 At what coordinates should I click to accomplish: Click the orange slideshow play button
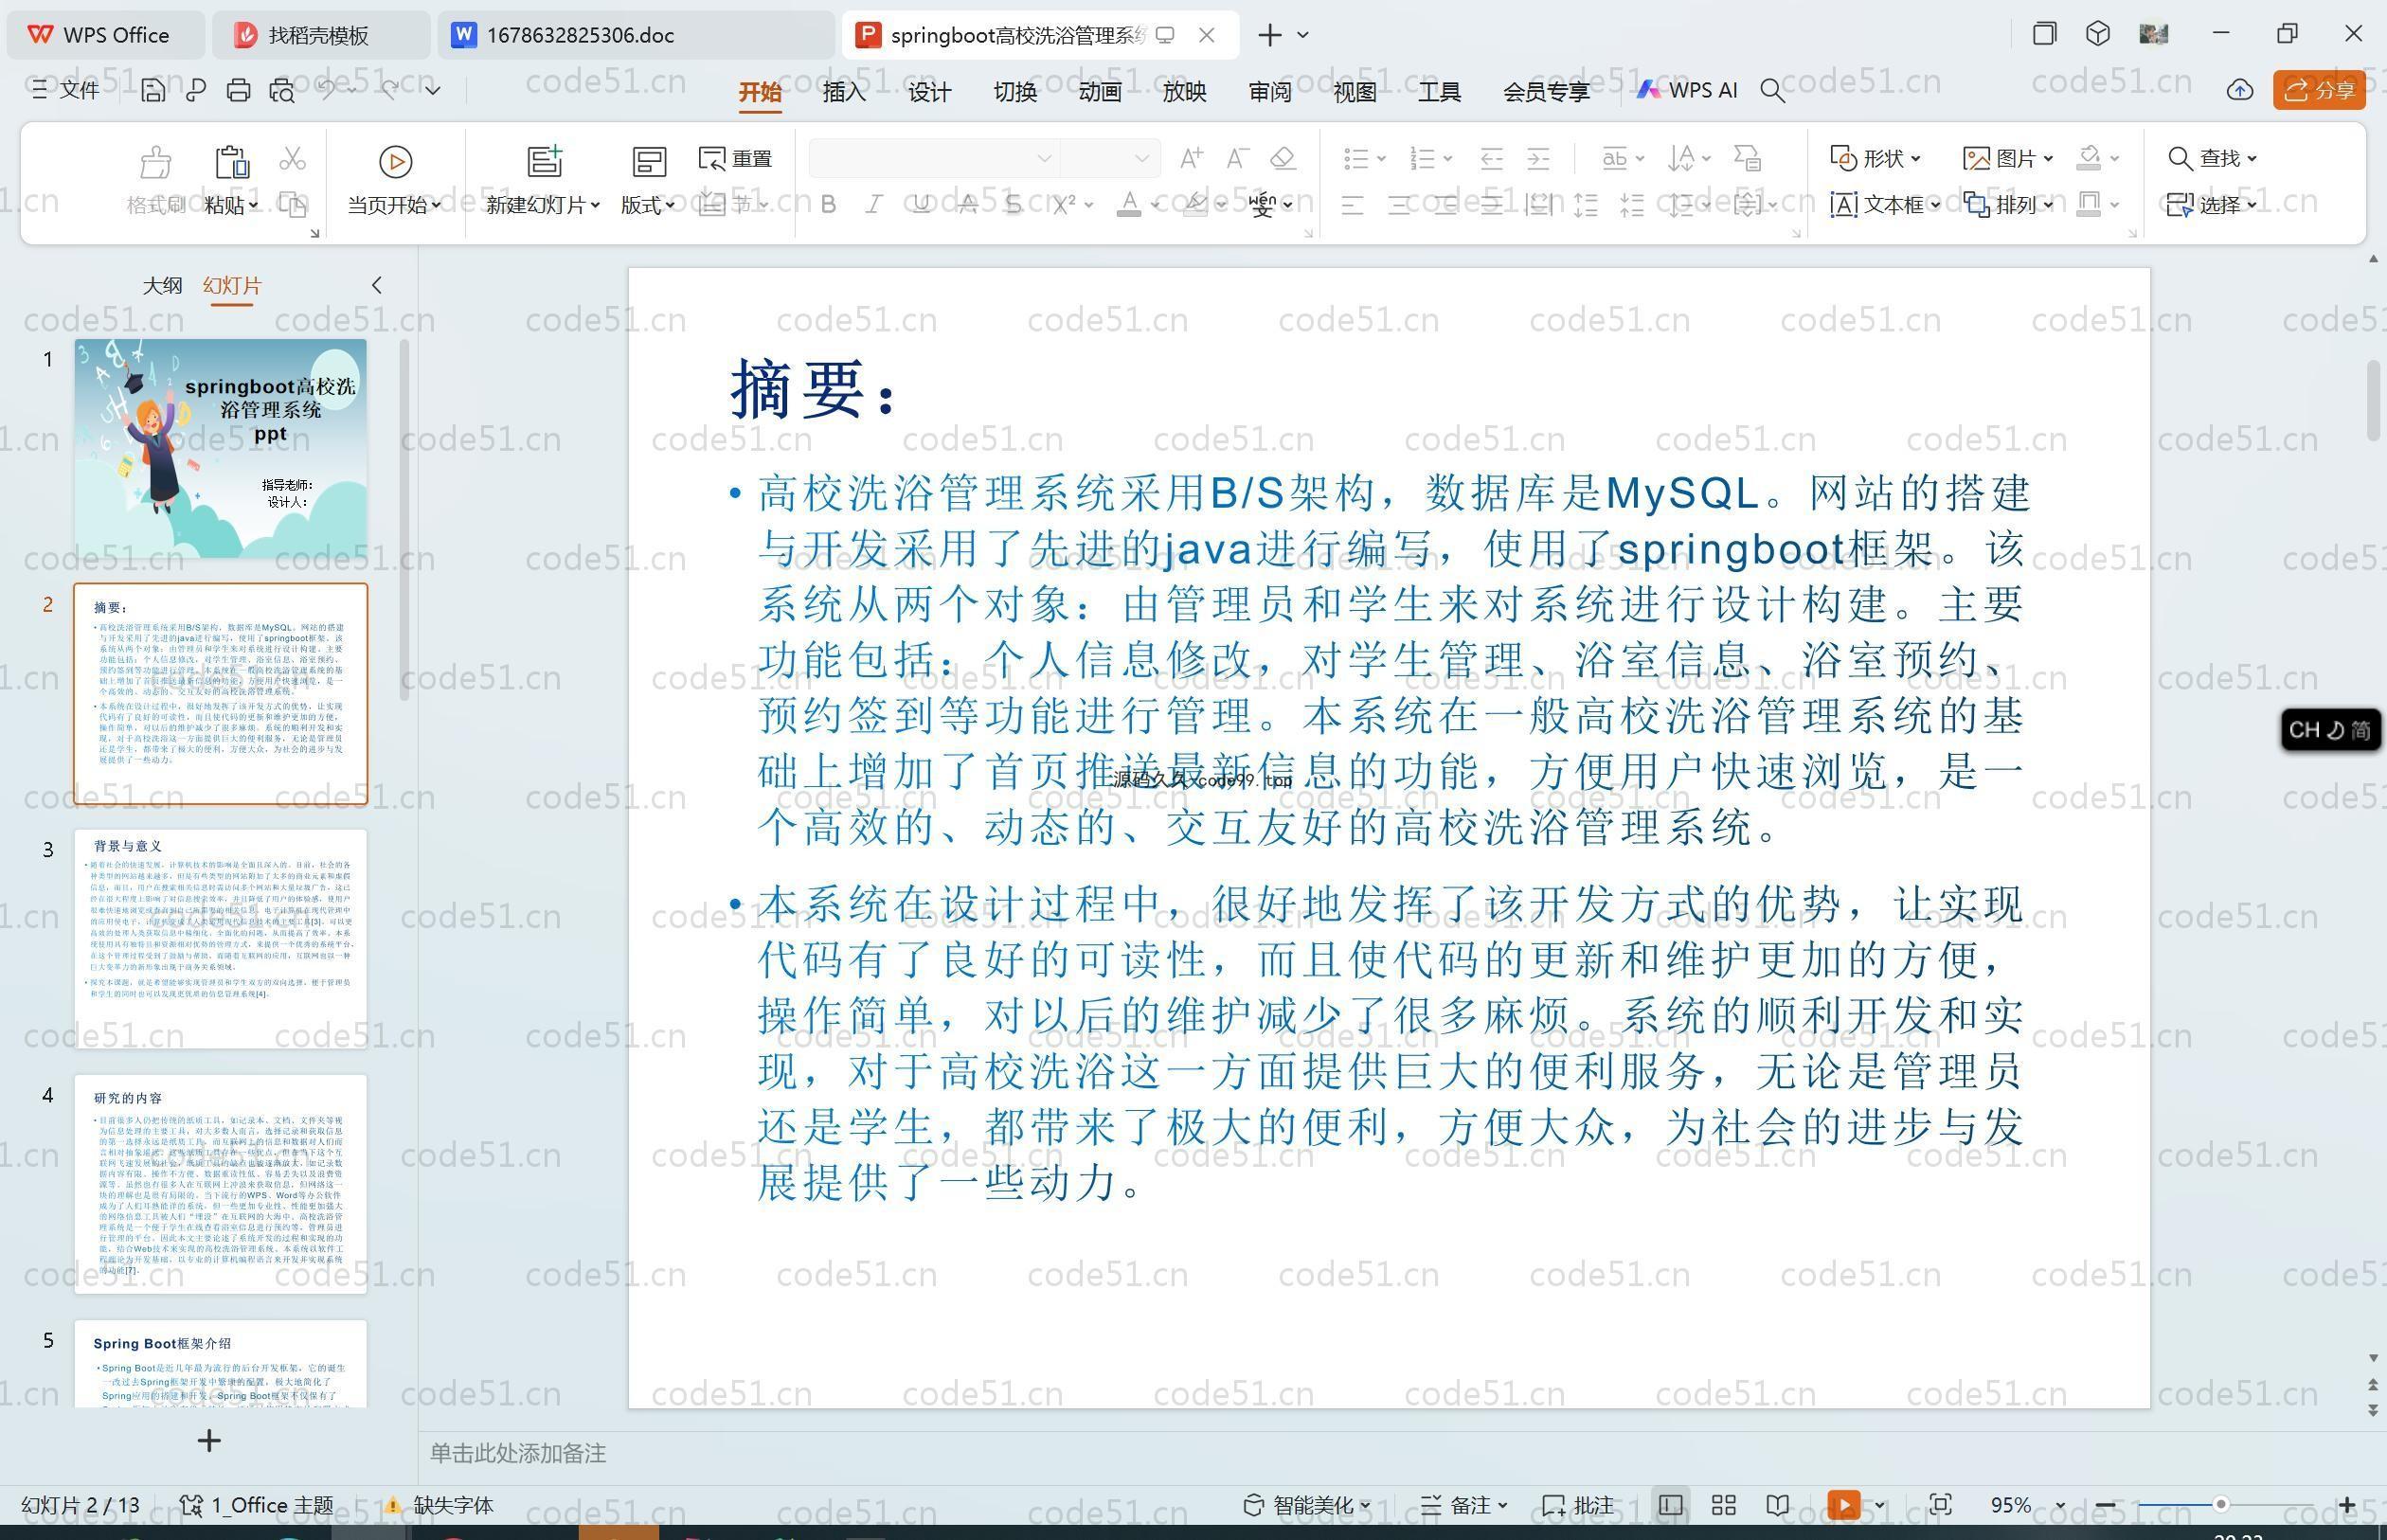[1844, 1505]
